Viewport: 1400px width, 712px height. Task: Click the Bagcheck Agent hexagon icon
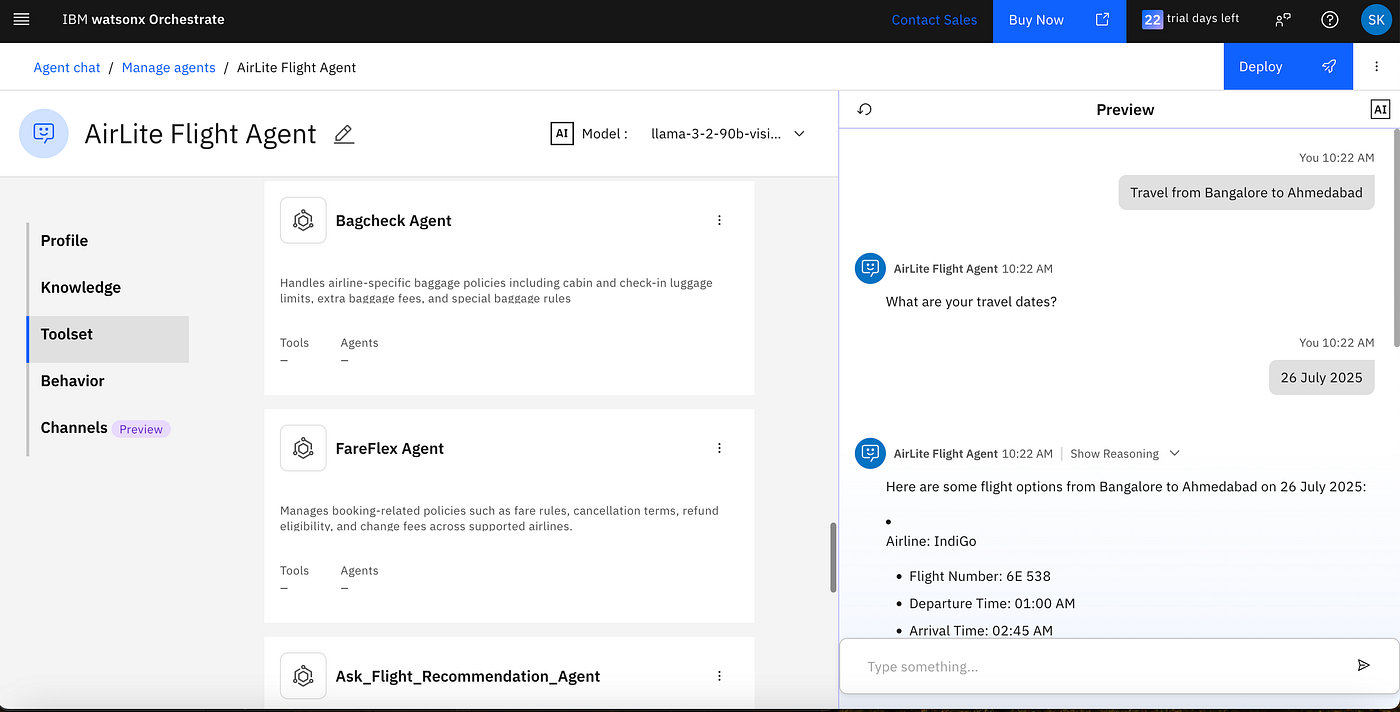303,220
